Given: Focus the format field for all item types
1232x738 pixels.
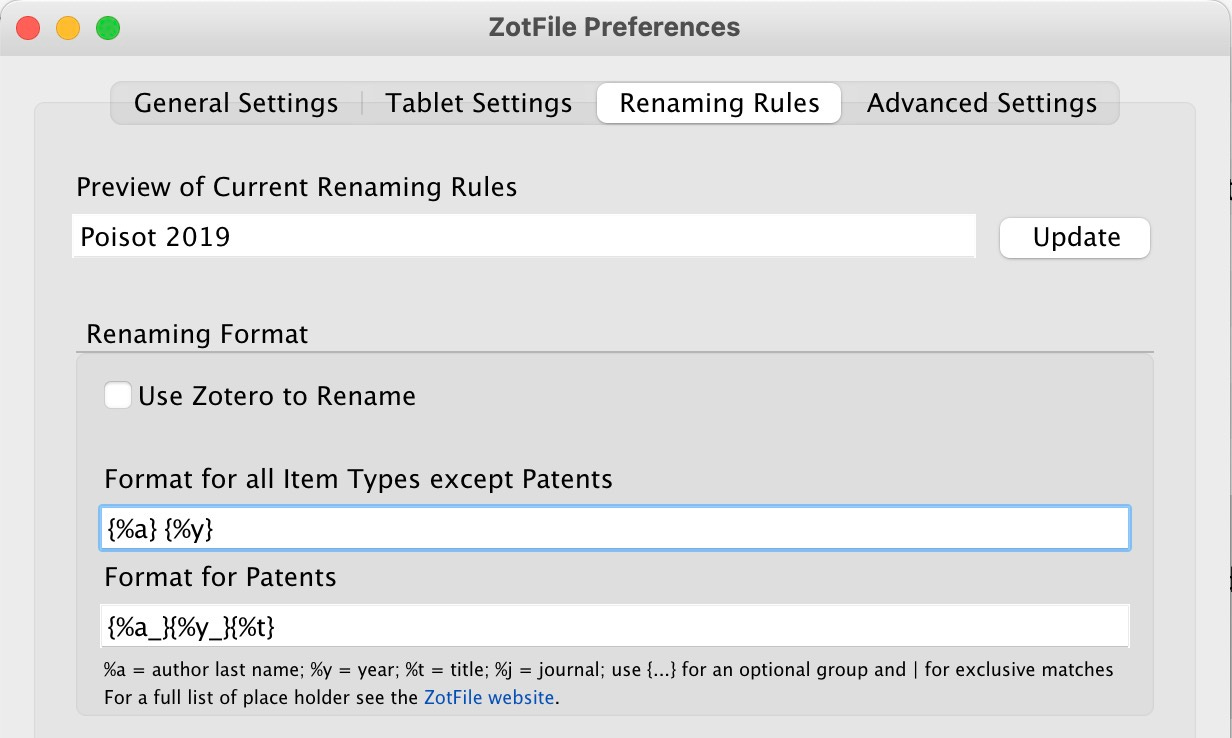Looking at the screenshot, I should point(615,528).
